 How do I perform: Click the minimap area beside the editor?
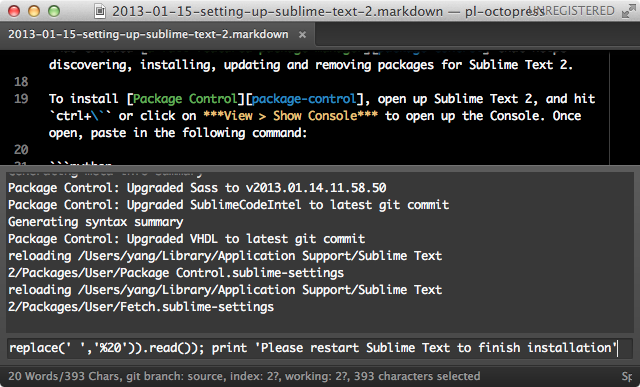click(x=624, y=108)
